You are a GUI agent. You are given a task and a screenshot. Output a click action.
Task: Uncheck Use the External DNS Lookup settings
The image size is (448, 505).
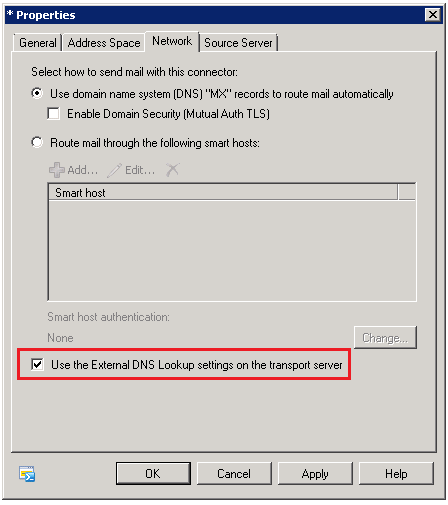coord(37,364)
